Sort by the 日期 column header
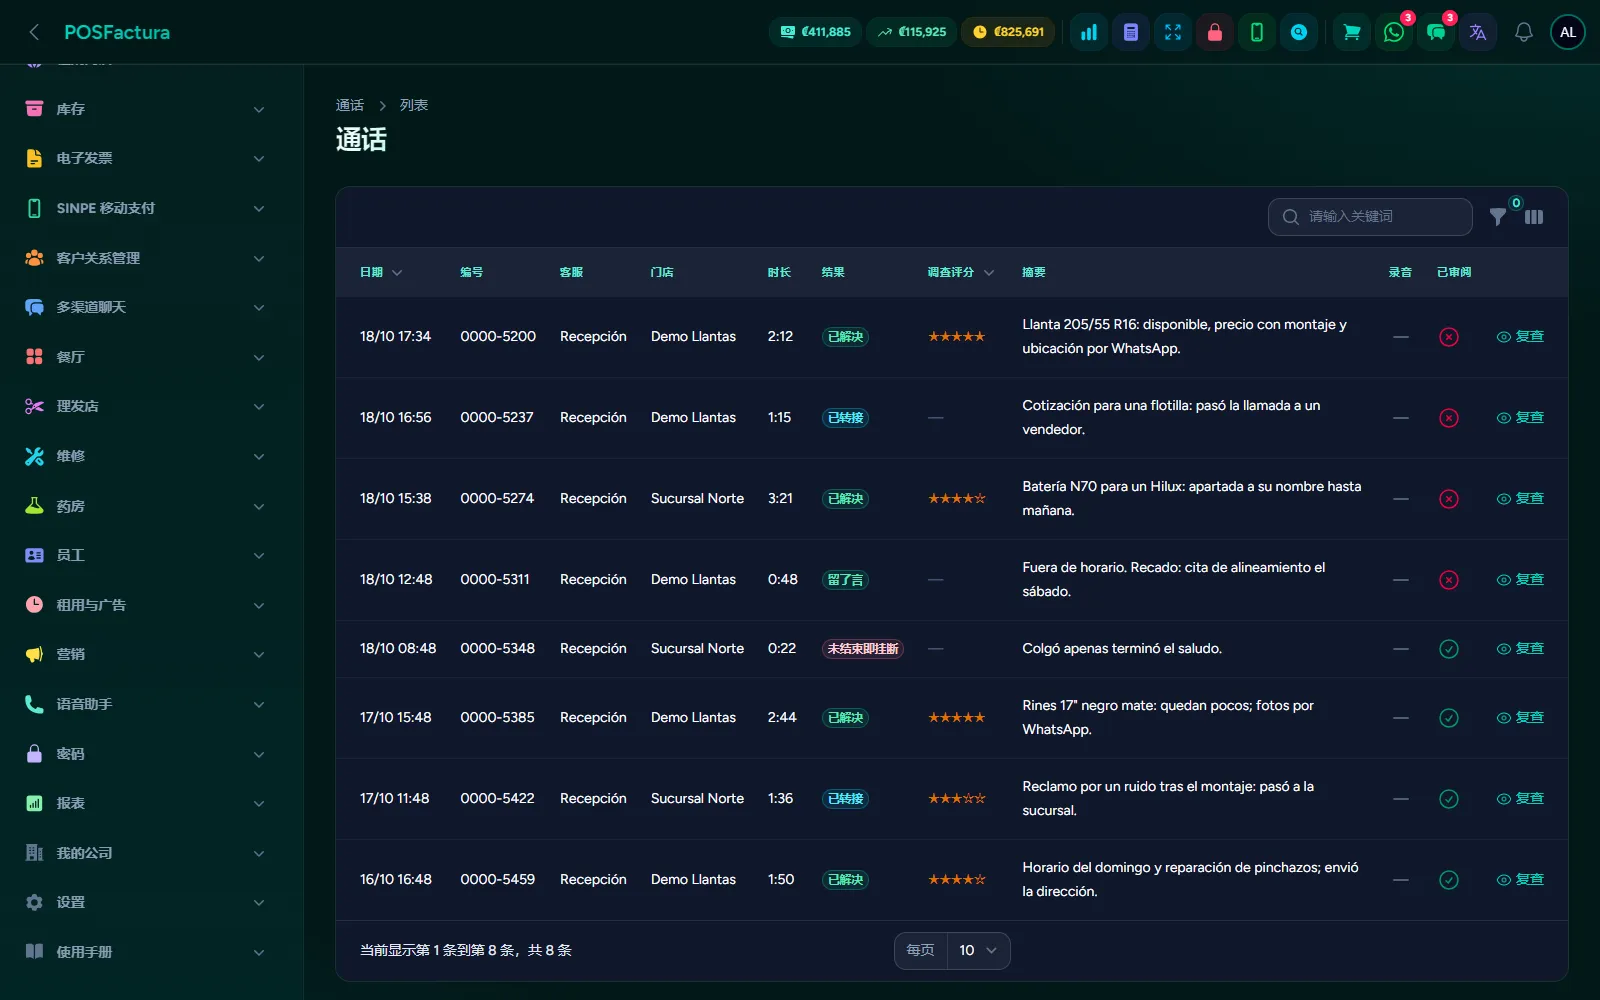This screenshot has width=1600, height=1000. [x=381, y=272]
